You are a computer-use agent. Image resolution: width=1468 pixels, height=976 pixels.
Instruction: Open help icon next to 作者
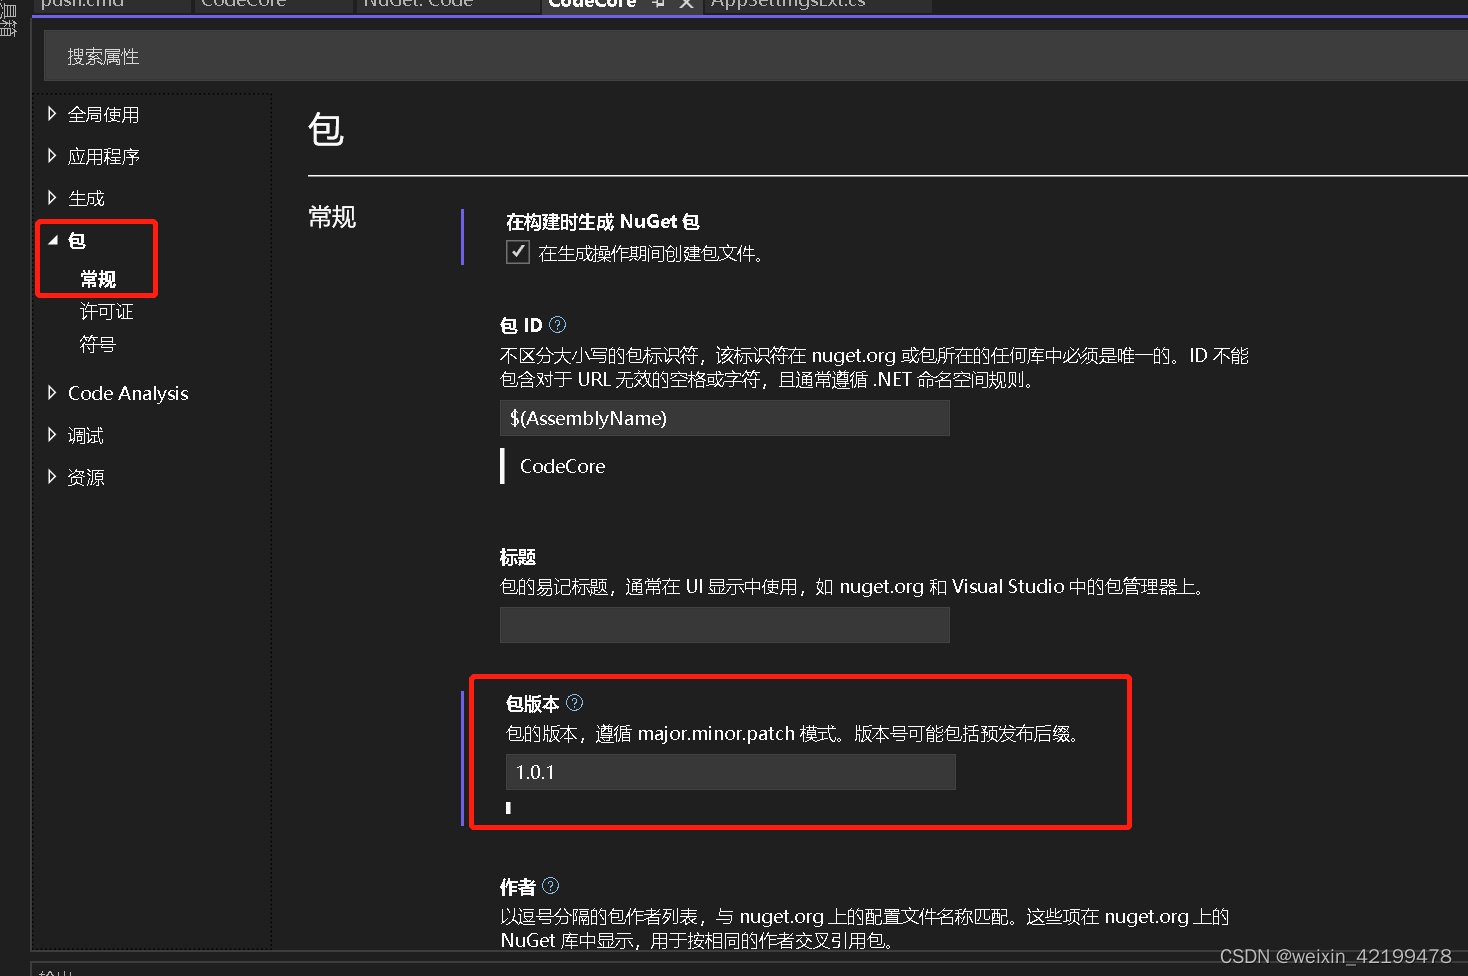coord(551,885)
